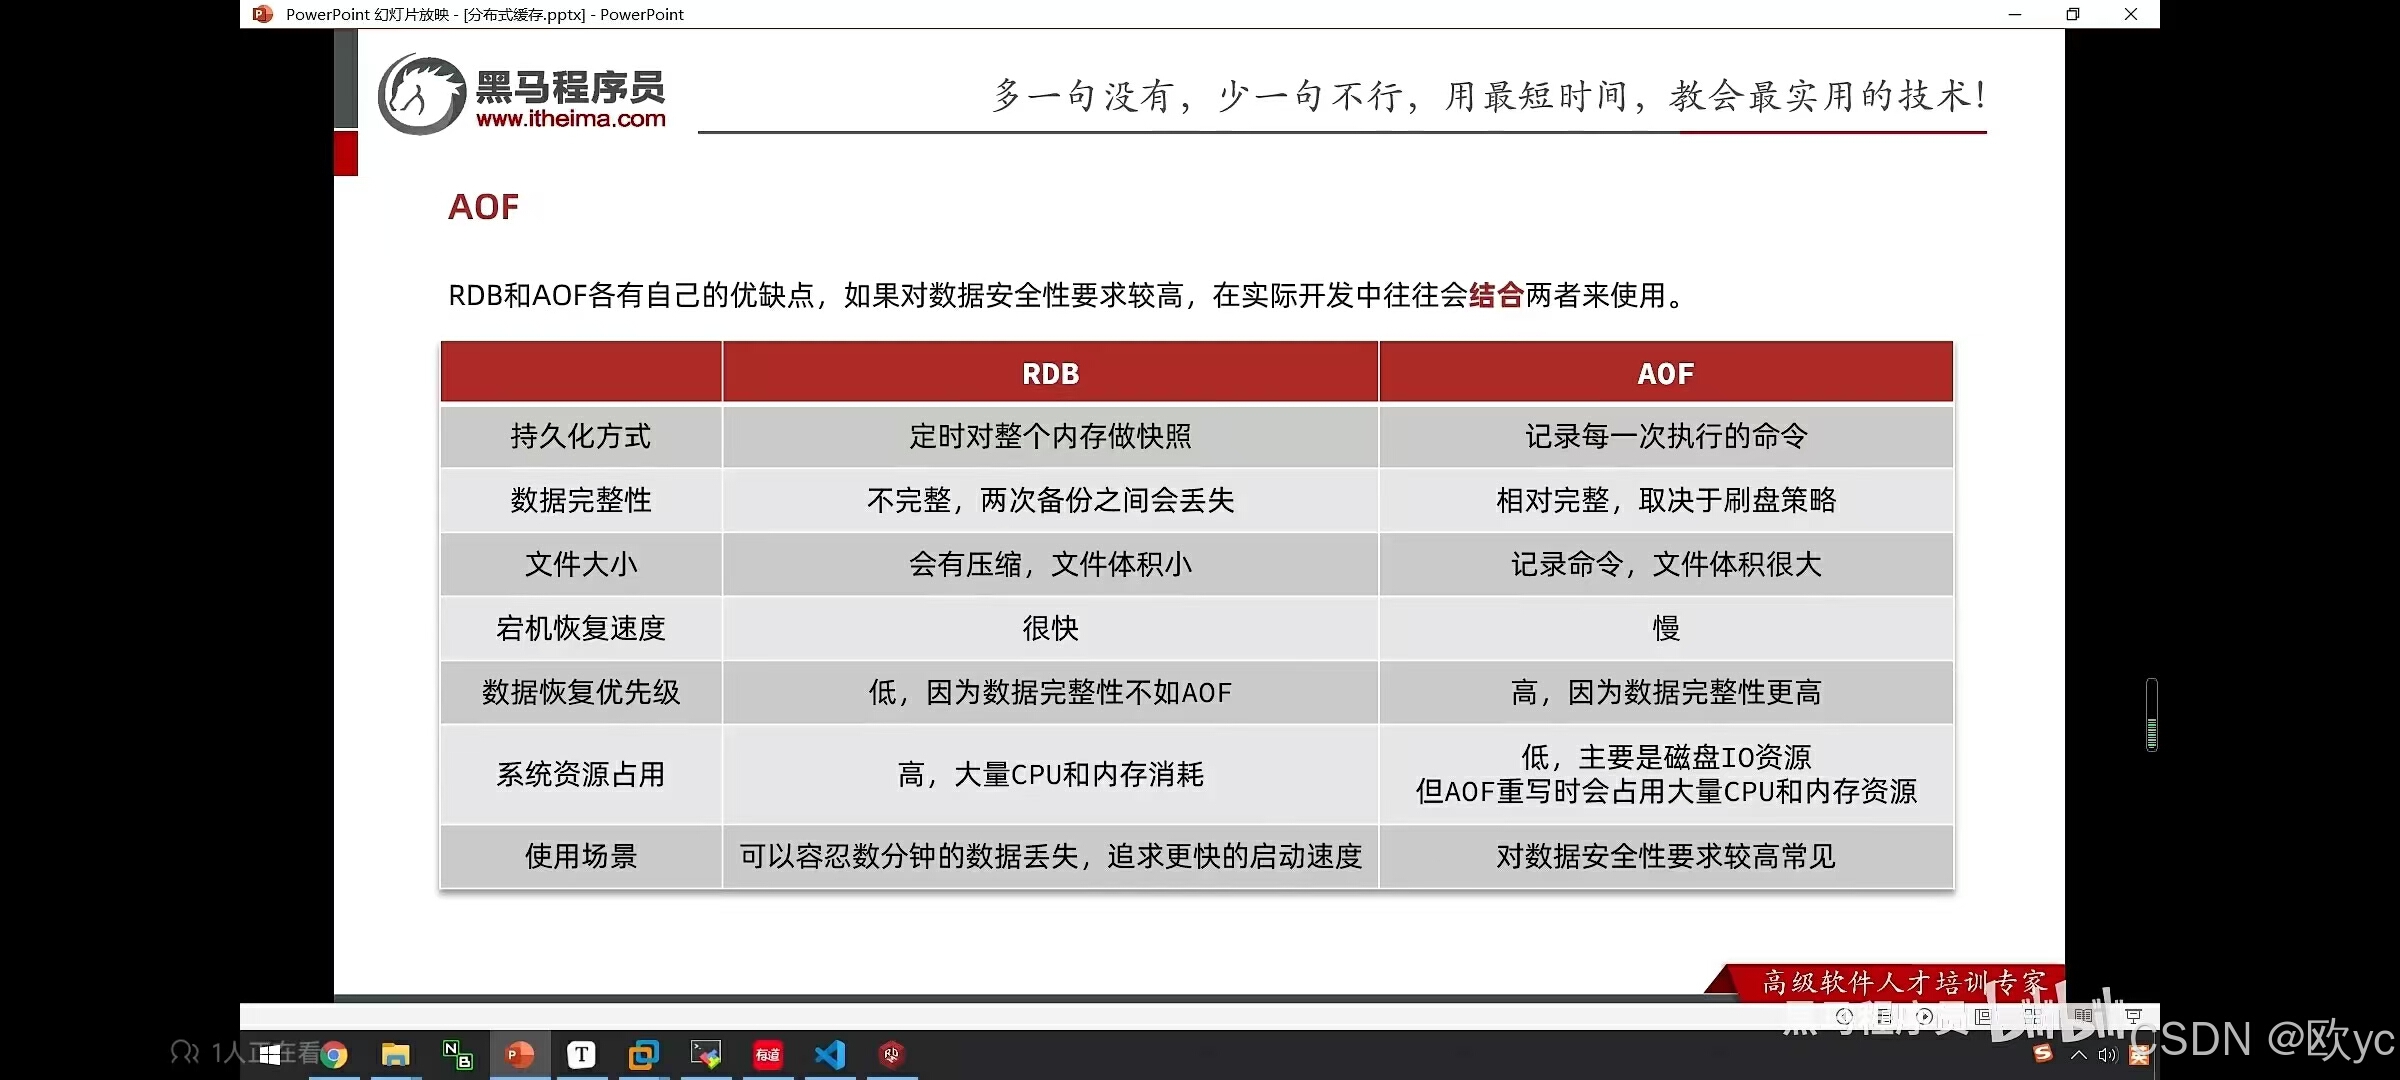Launch Redis Desktop Manager from the taskbar
The image size is (2400, 1080).
pyautogui.click(x=893, y=1054)
